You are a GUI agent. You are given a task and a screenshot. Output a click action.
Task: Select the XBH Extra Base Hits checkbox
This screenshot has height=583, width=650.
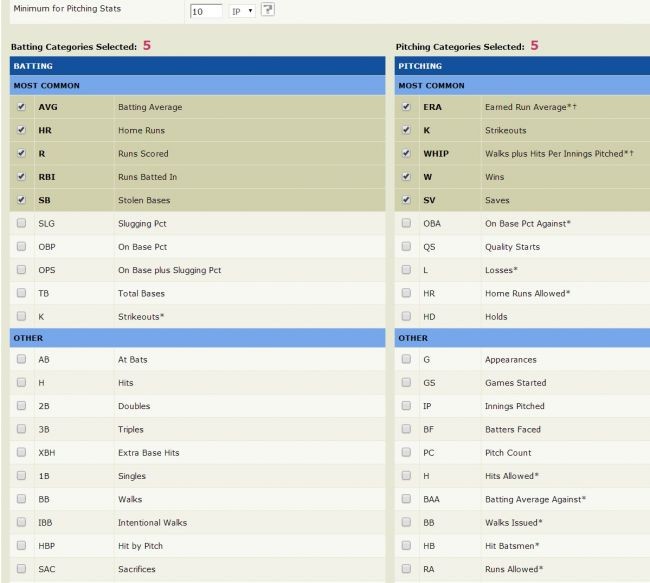click(21, 452)
